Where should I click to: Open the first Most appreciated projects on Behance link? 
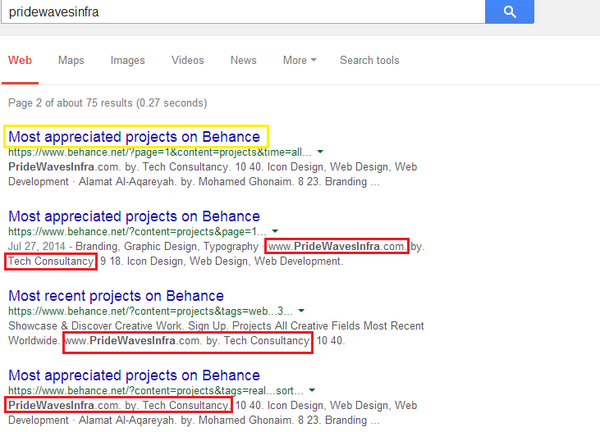coord(134,137)
